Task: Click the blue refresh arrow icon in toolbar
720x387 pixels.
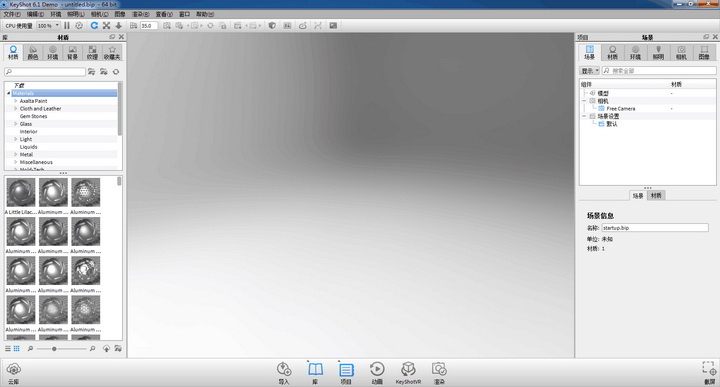Action: click(94, 26)
